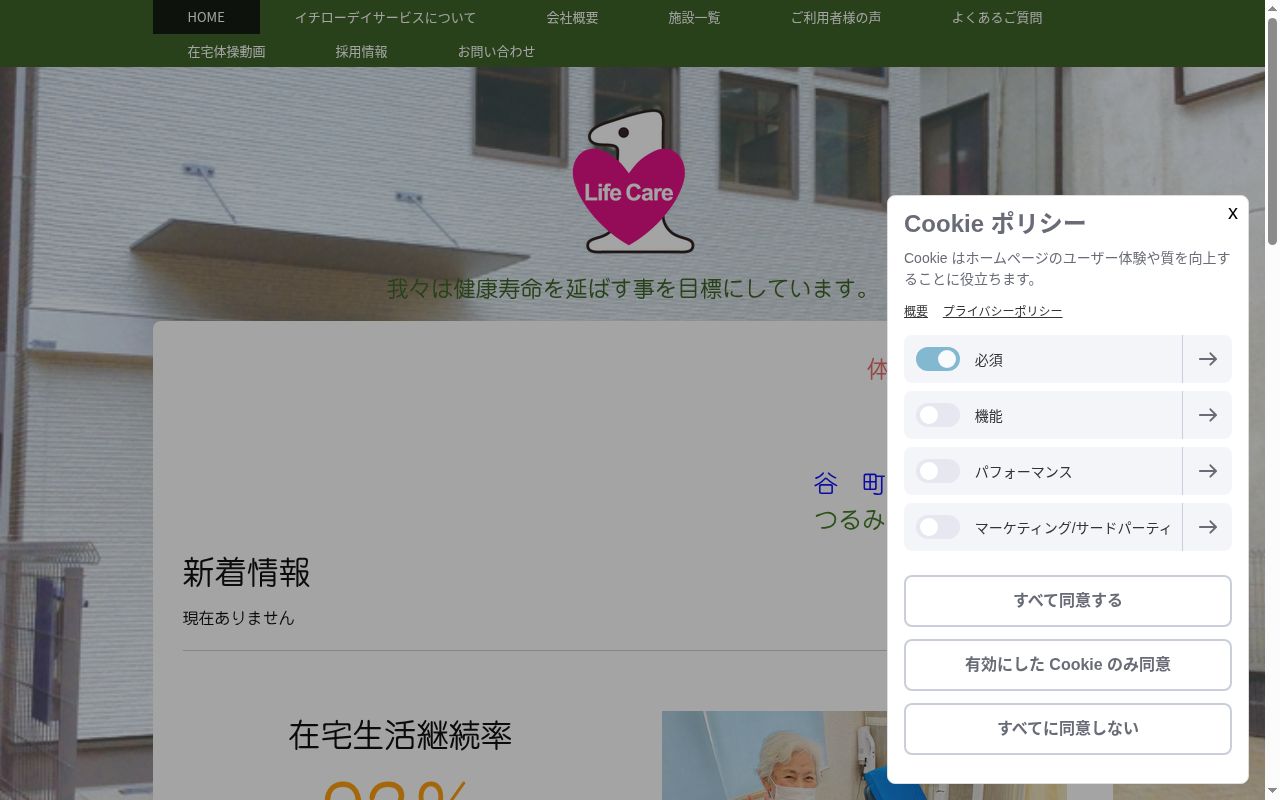Open the 施設一覧 menu item
Viewport: 1280px width, 800px height.
694,17
